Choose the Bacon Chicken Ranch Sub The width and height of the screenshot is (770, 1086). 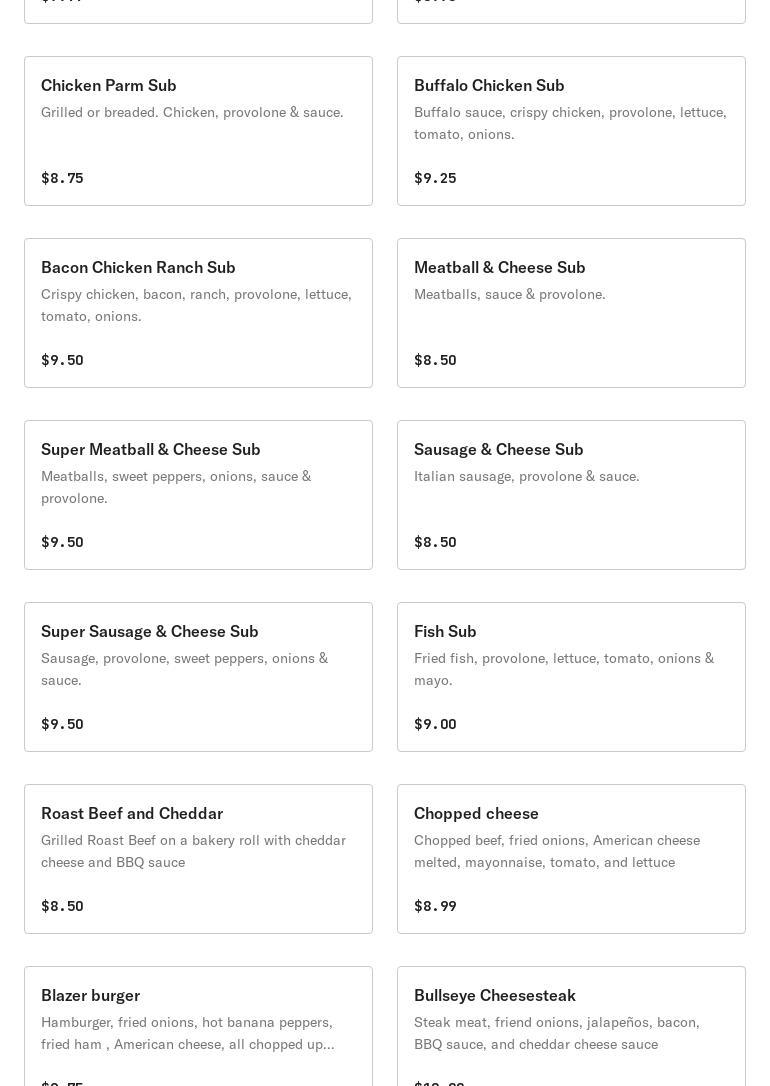[x=198, y=313]
